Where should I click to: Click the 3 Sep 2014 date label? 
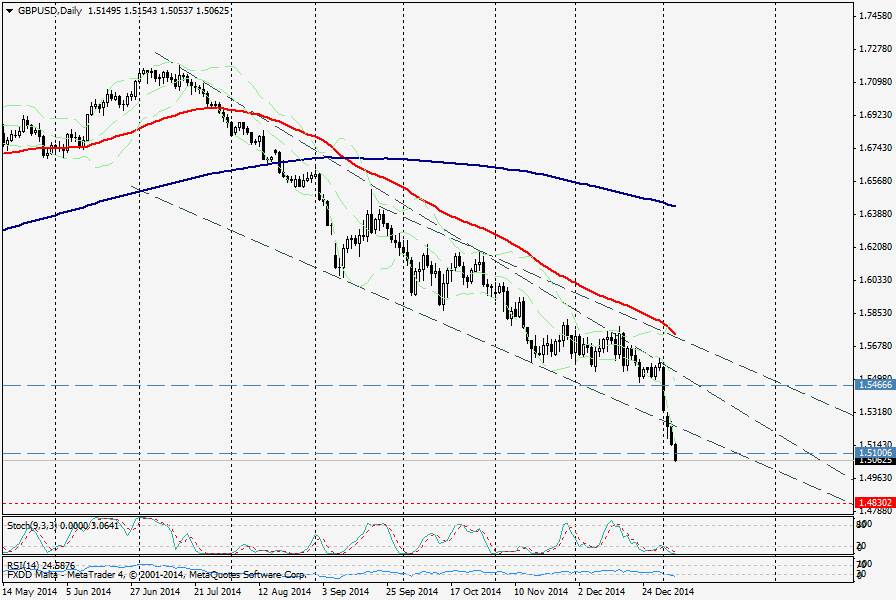point(343,591)
